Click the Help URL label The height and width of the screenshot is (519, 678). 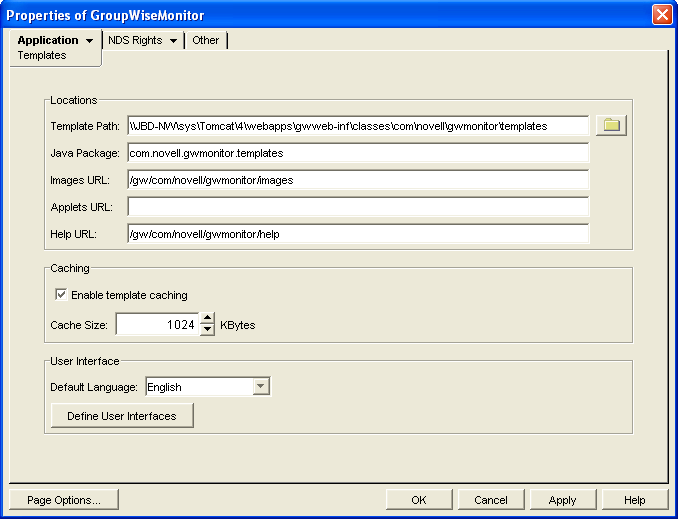pos(74,234)
